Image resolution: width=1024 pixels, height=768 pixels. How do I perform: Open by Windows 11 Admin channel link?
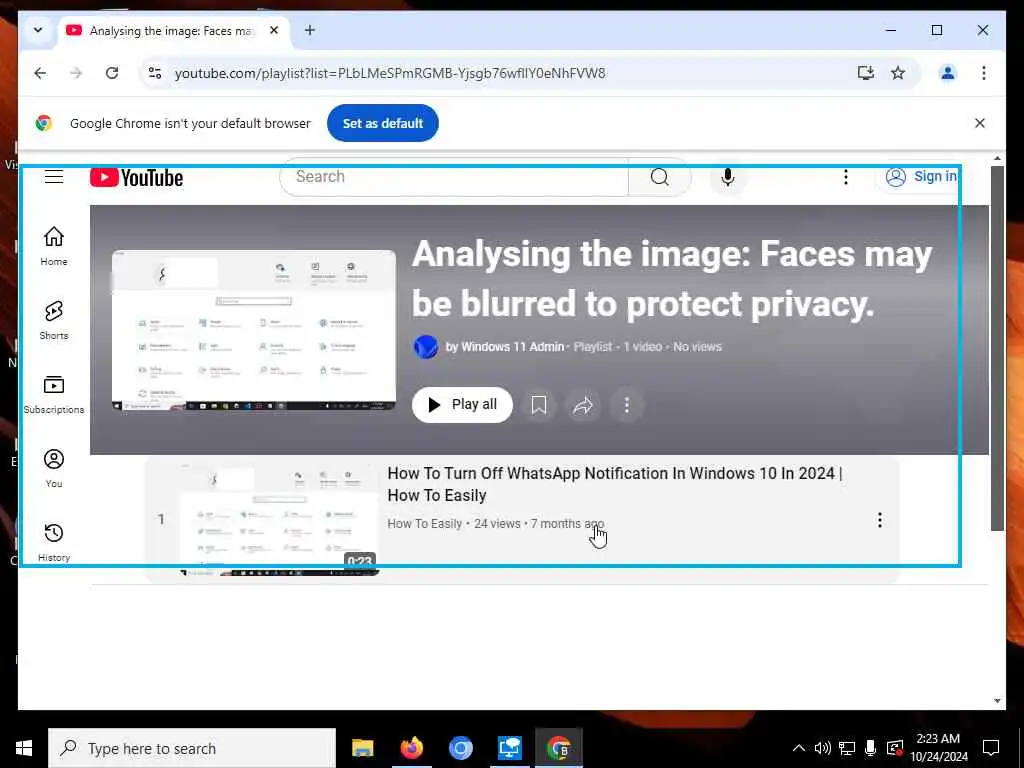click(505, 347)
